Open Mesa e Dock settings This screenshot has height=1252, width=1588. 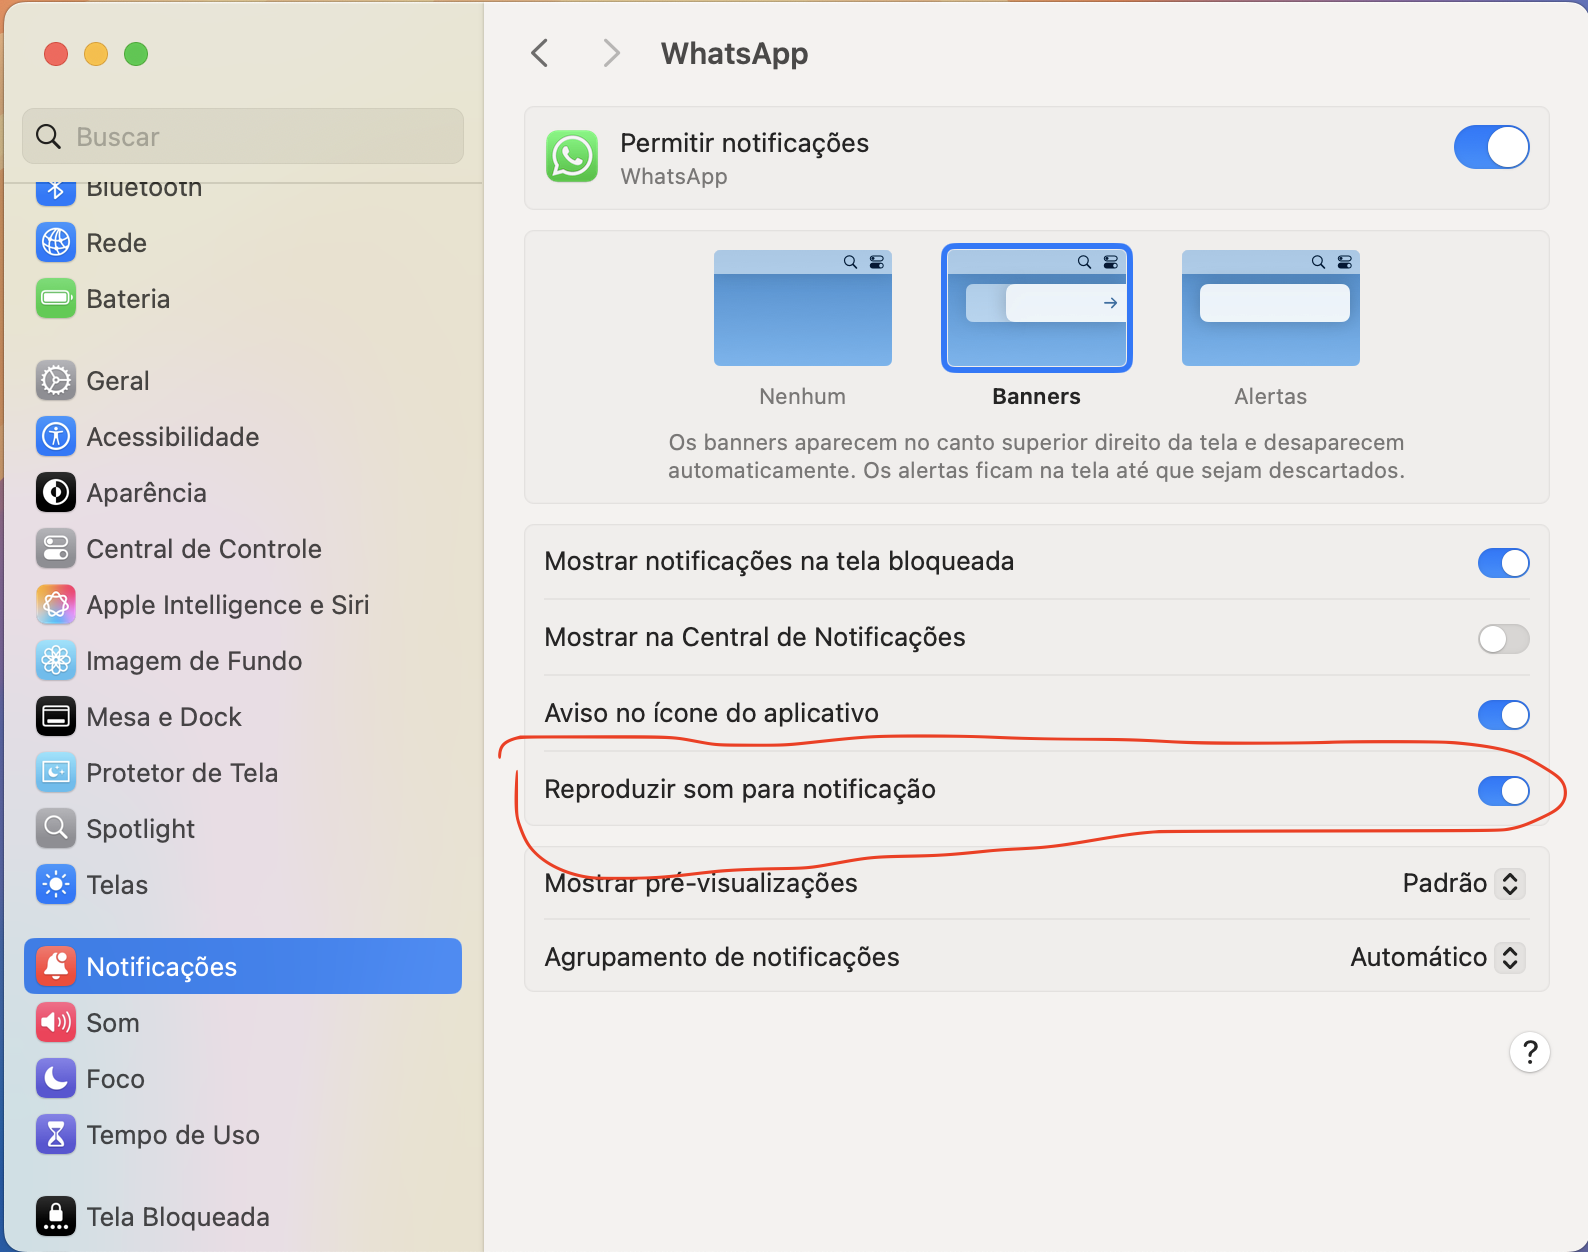click(x=243, y=716)
